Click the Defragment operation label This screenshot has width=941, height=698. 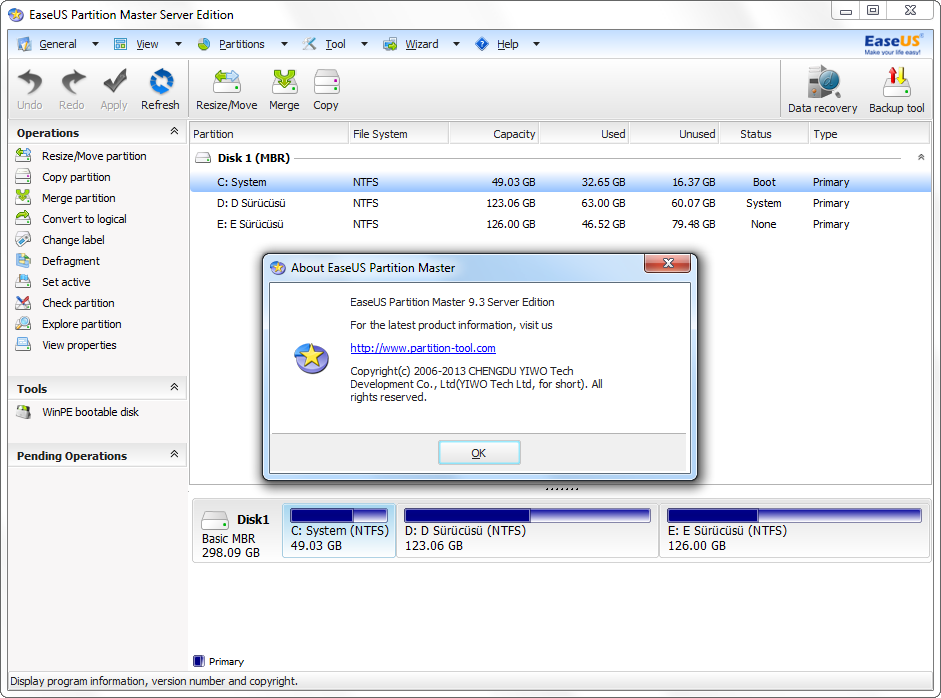click(71, 261)
